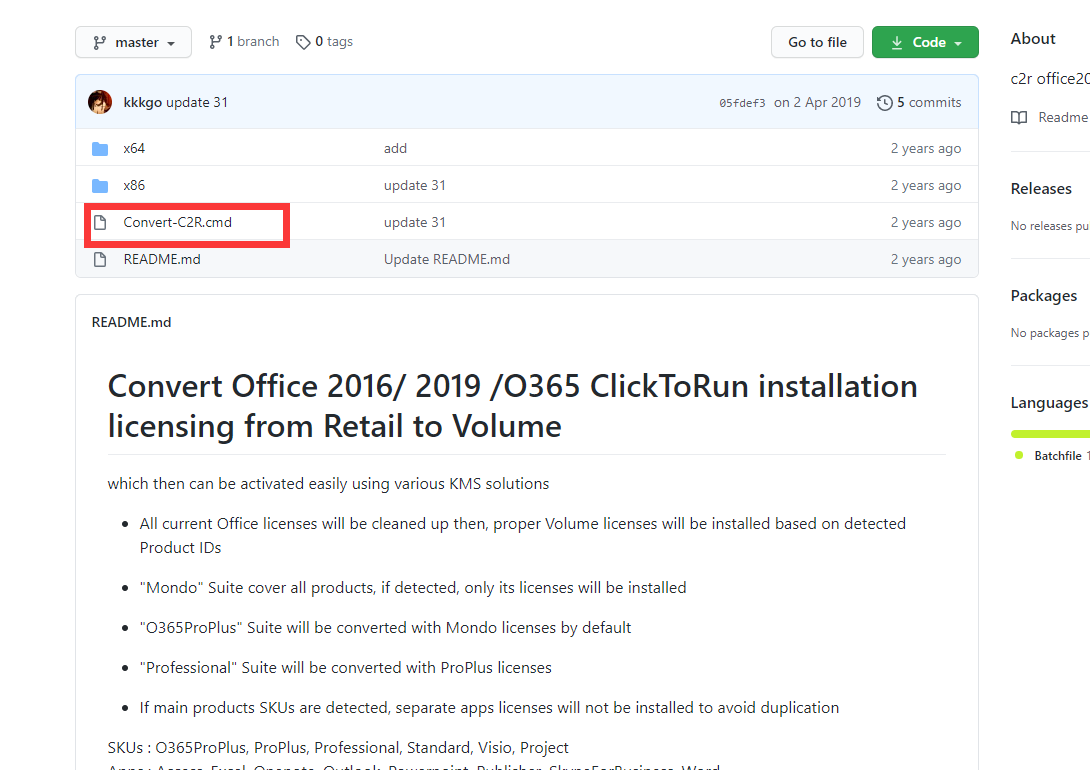Open commit hash 05fdef3
1090x770 pixels.
point(742,103)
